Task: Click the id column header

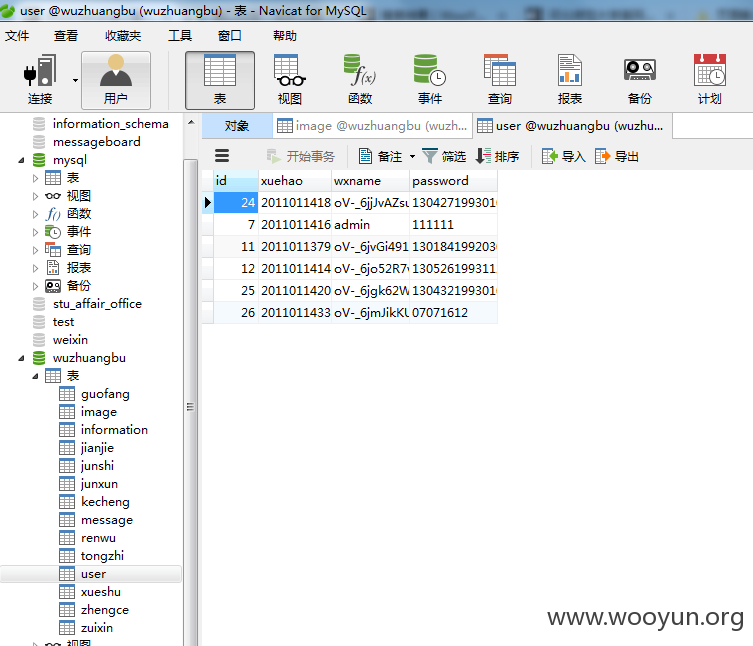Action: (x=236, y=181)
